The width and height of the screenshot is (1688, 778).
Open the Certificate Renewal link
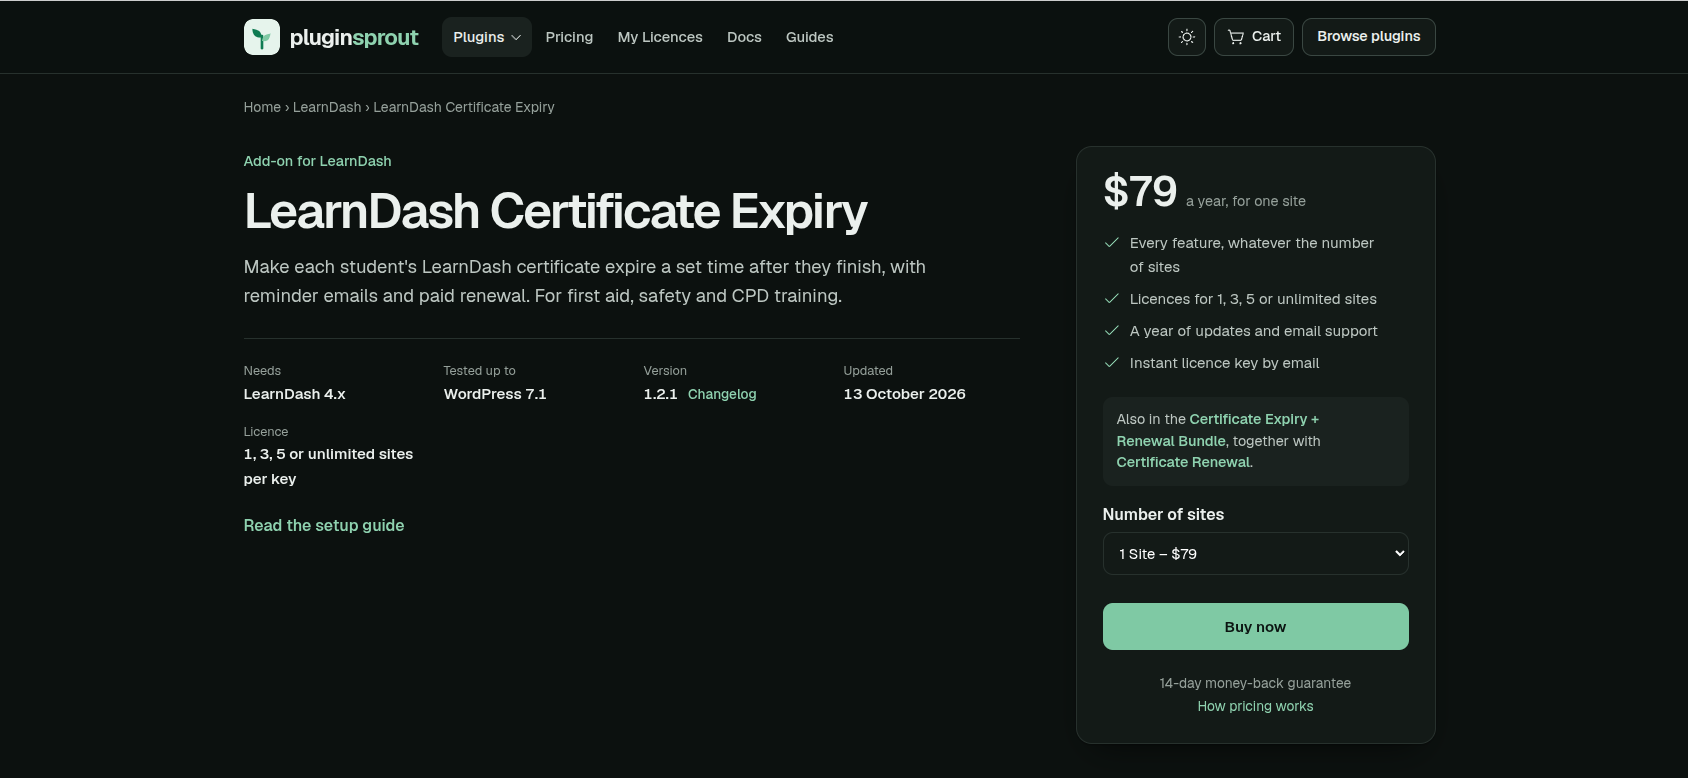[1184, 462]
